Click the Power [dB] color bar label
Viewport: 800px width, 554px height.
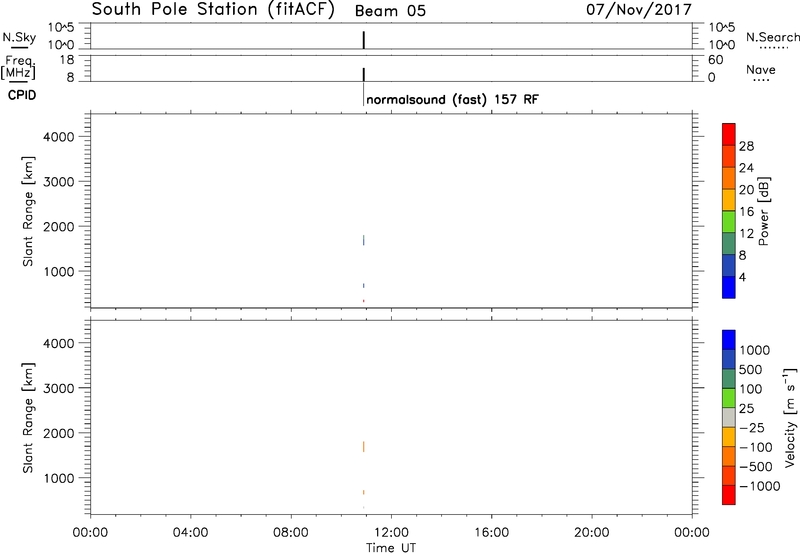click(x=764, y=211)
